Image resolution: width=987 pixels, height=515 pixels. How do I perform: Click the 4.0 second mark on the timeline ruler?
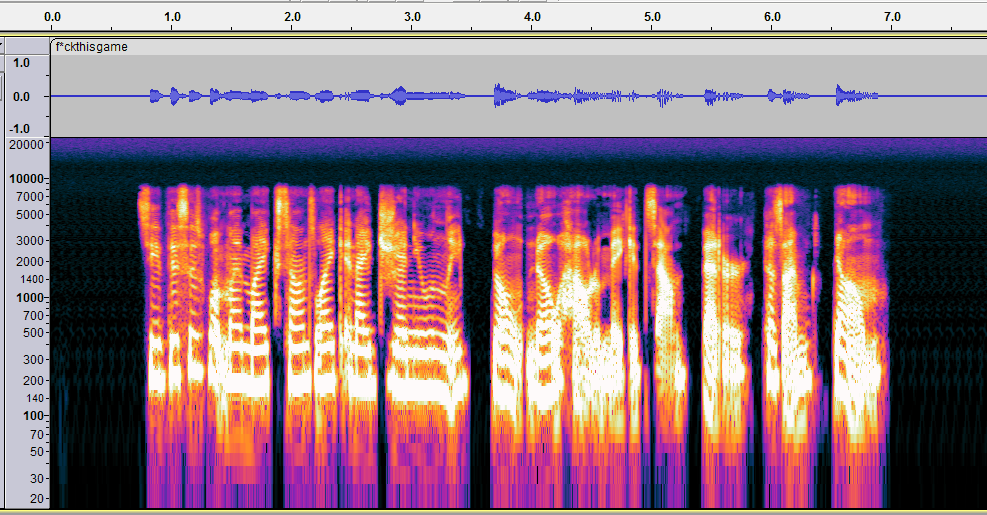click(x=533, y=17)
